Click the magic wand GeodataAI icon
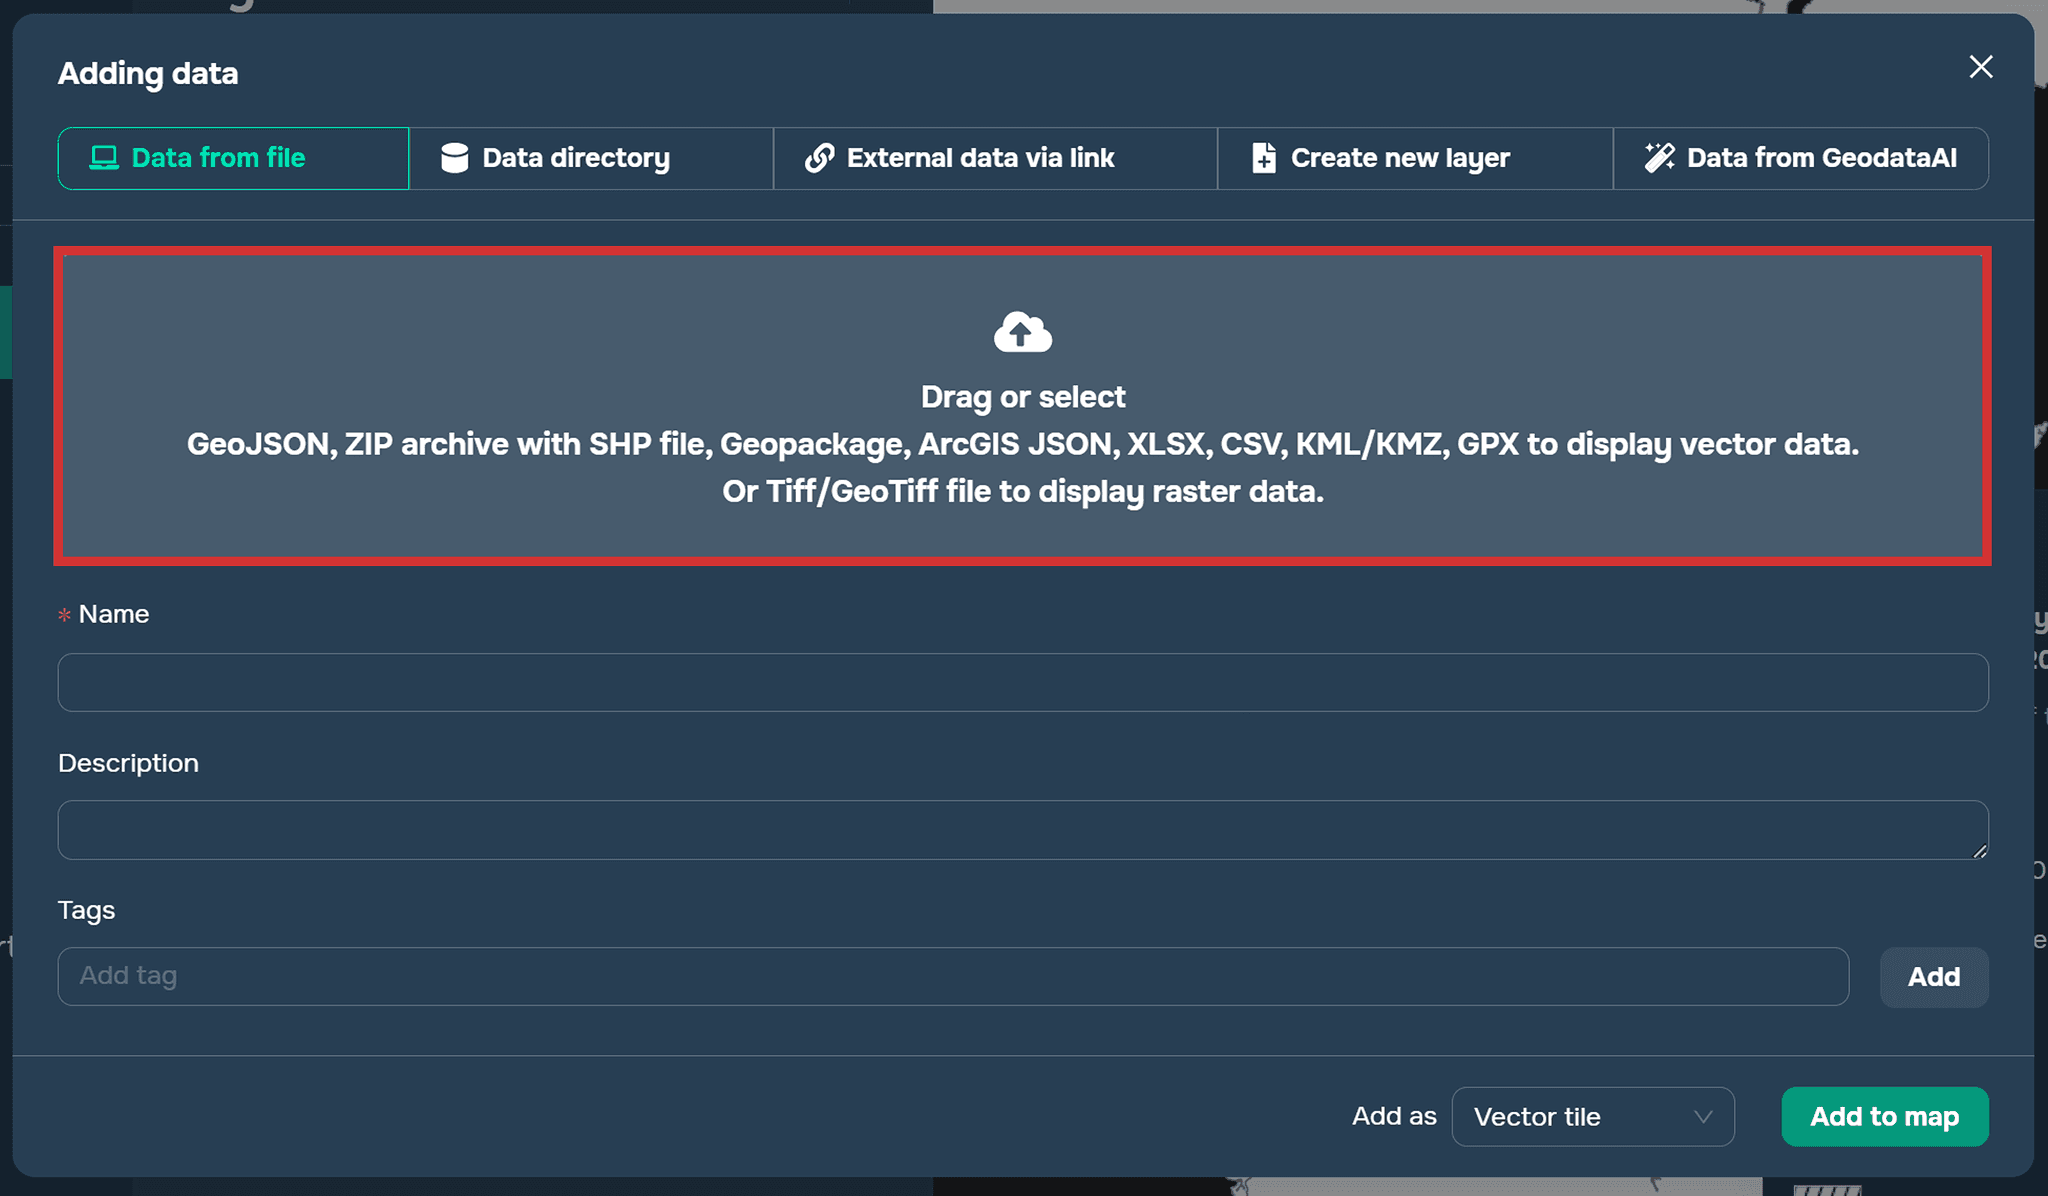Image resolution: width=2048 pixels, height=1196 pixels. (x=1659, y=158)
